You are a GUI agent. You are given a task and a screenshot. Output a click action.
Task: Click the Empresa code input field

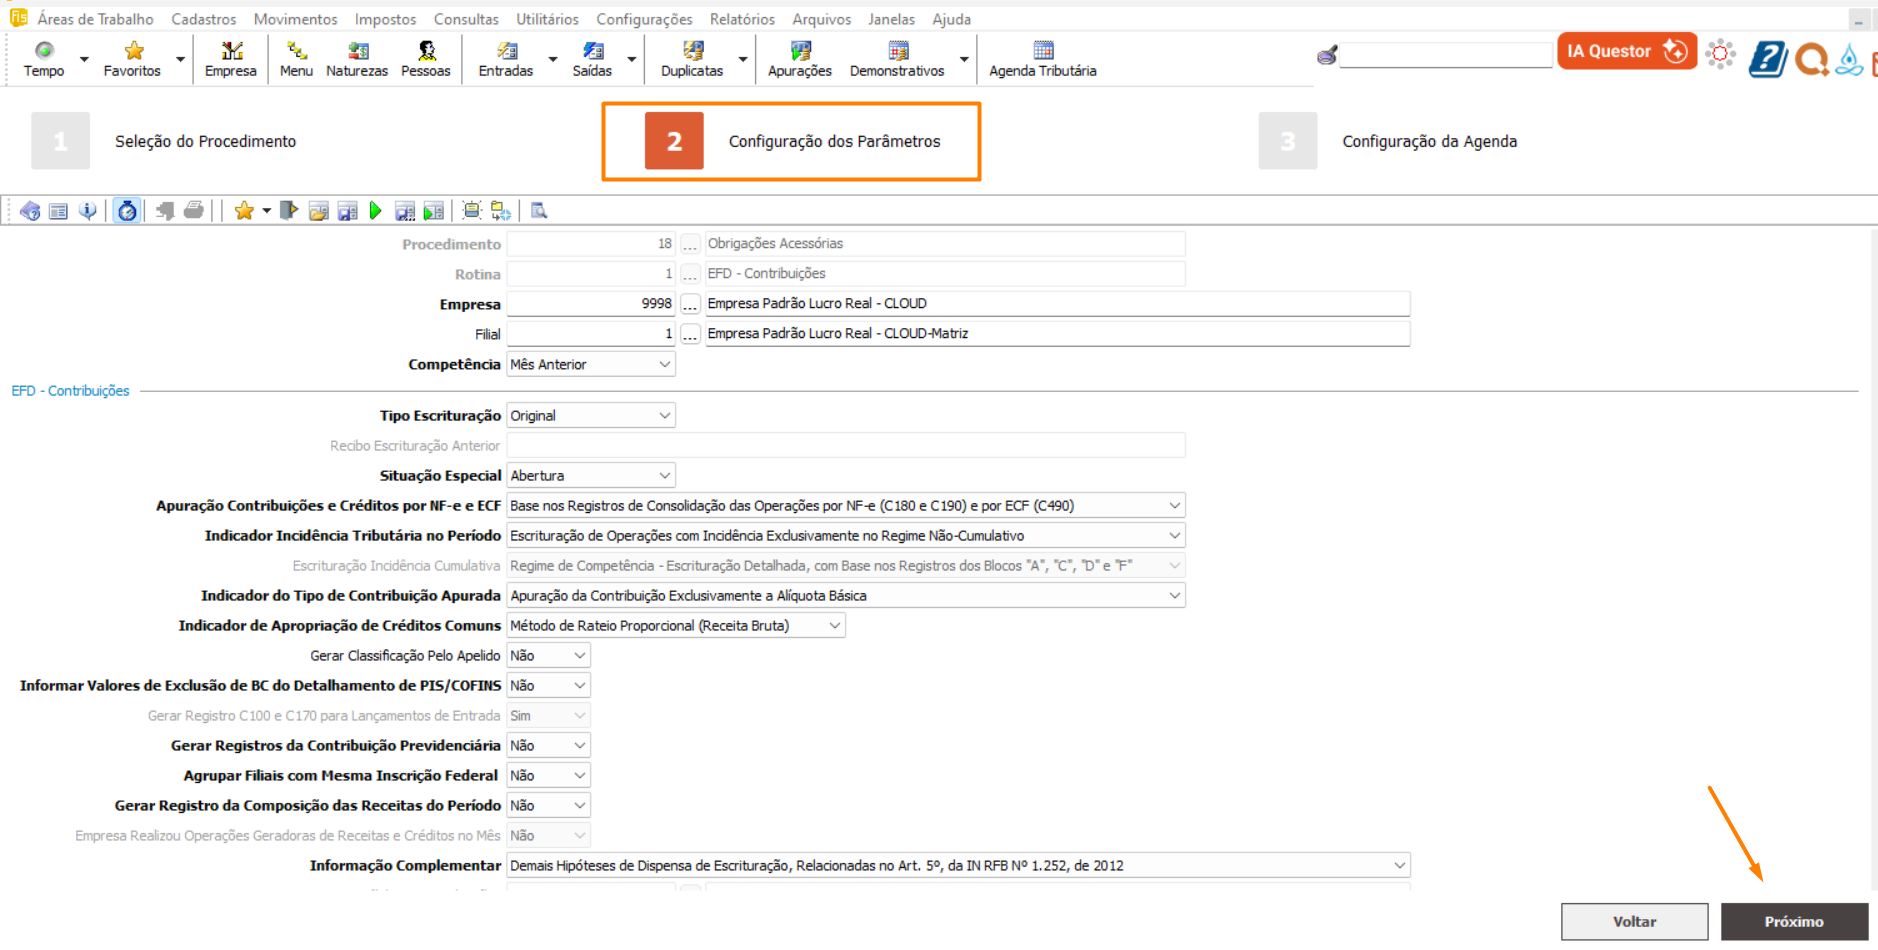coord(590,304)
